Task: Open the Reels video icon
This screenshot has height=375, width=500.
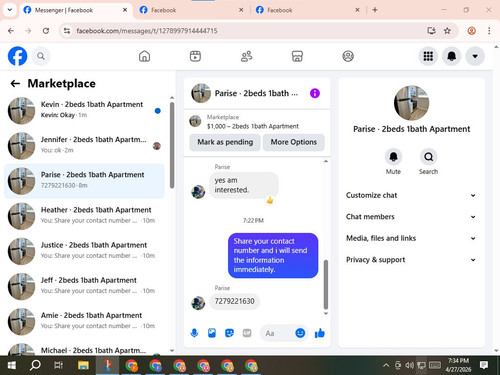Action: [195, 56]
